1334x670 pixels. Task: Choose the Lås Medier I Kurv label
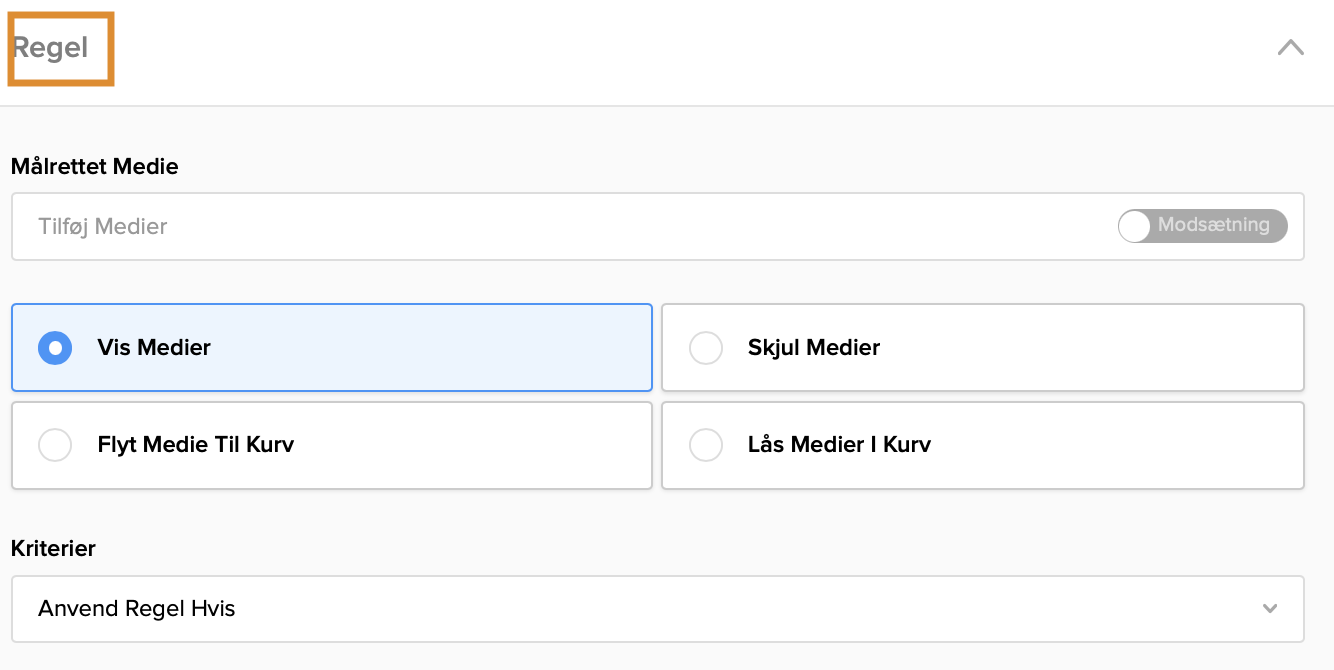[839, 445]
